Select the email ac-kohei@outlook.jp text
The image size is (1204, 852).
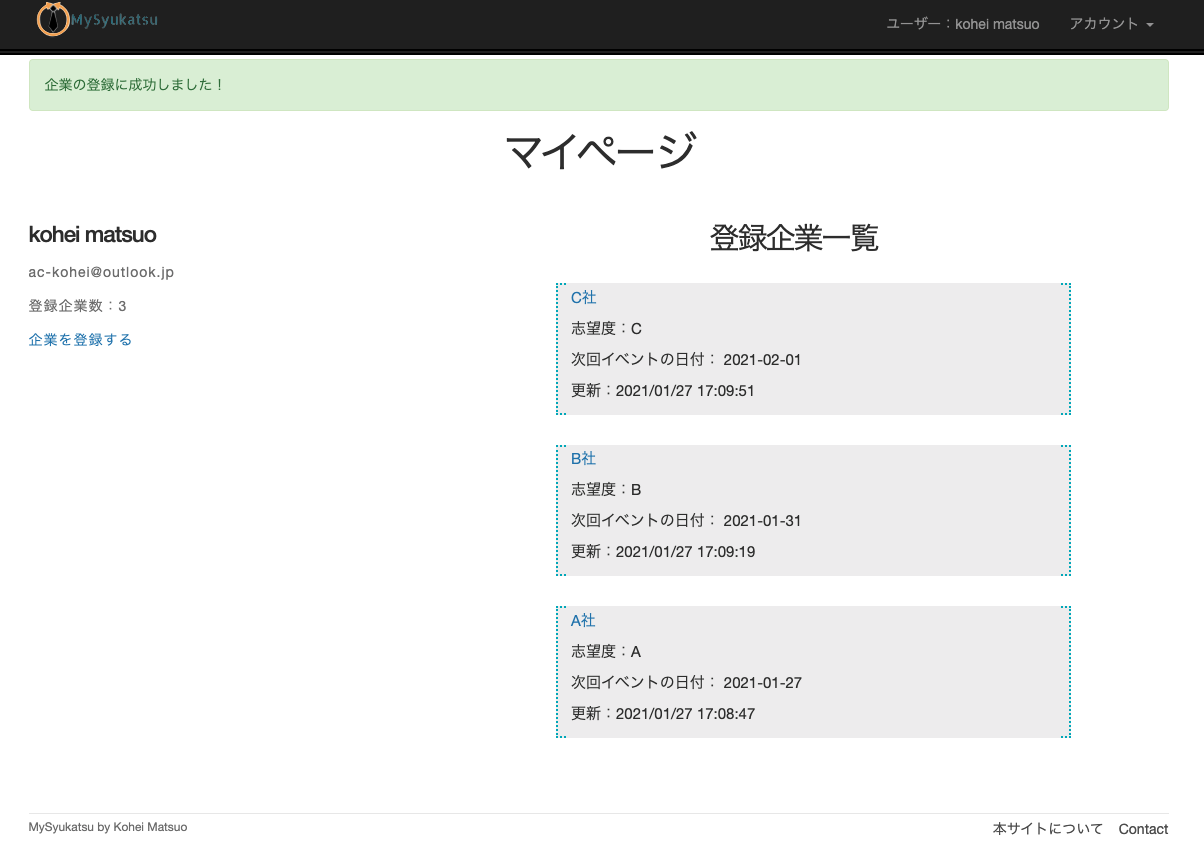click(101, 271)
